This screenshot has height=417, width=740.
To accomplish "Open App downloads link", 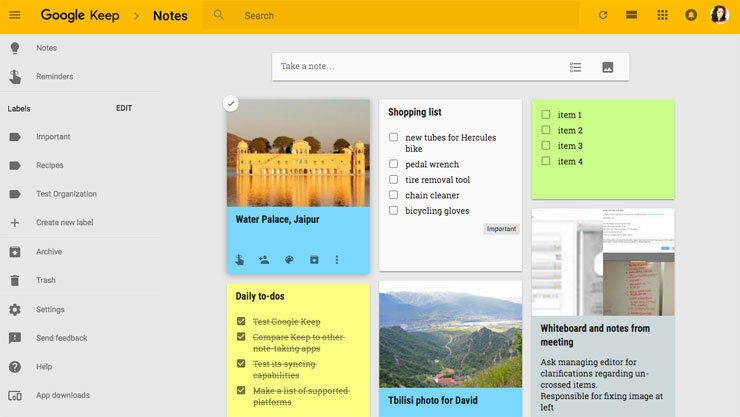I will click(63, 395).
